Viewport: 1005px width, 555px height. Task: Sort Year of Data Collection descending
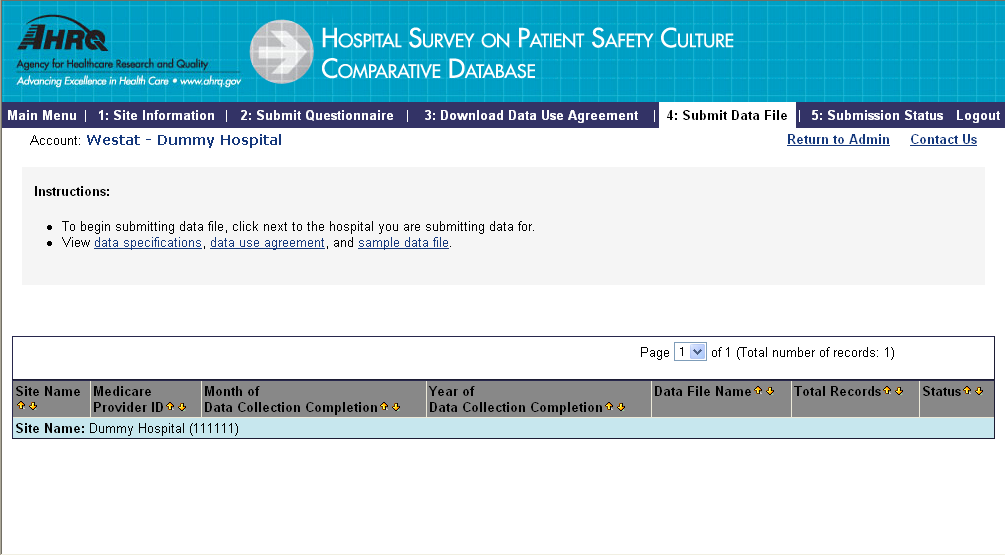point(620,407)
